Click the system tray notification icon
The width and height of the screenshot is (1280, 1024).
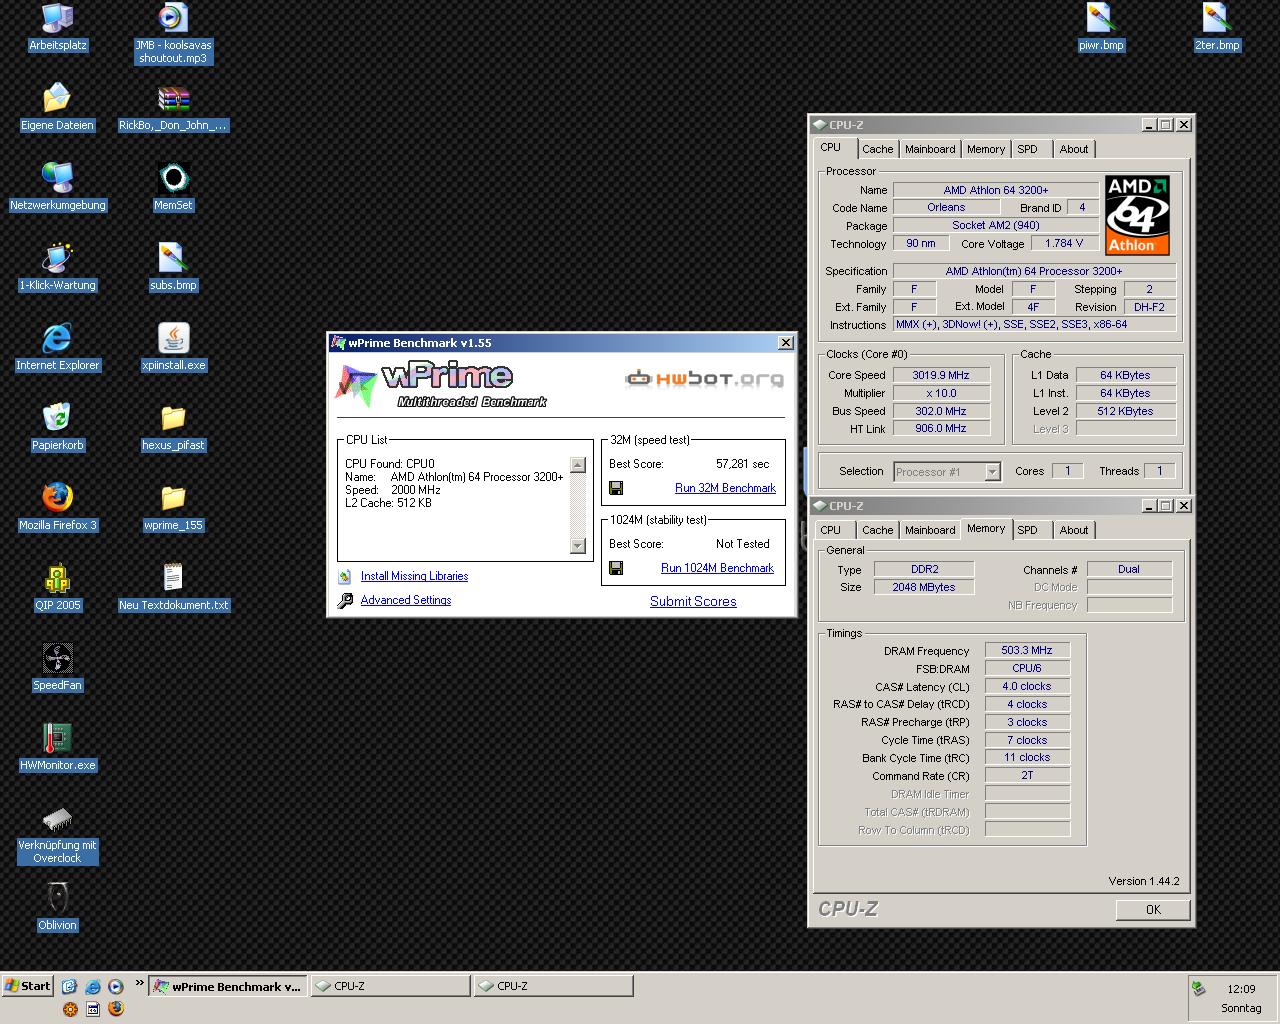[x=1198, y=988]
